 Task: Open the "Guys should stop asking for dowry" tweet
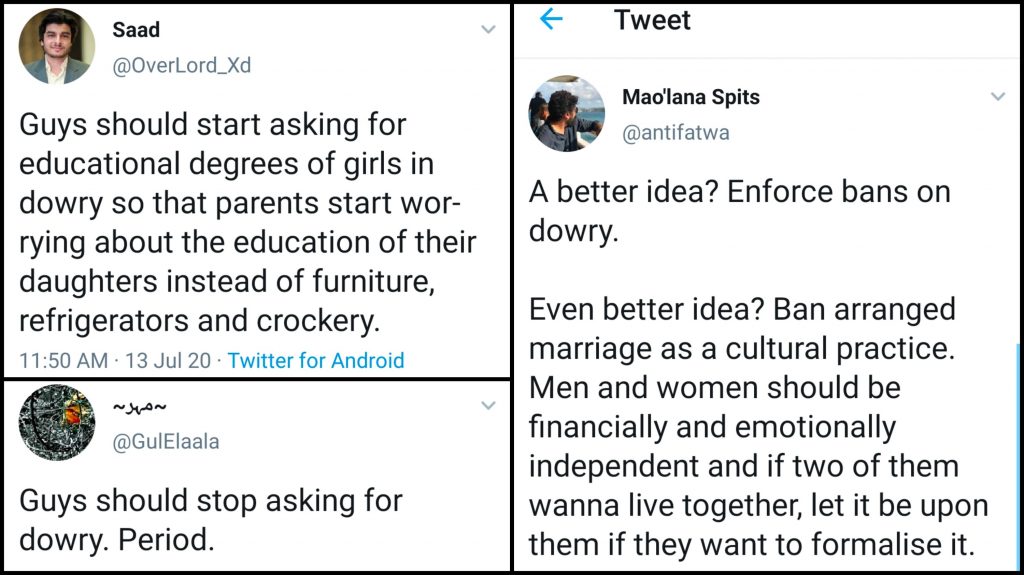click(211, 520)
